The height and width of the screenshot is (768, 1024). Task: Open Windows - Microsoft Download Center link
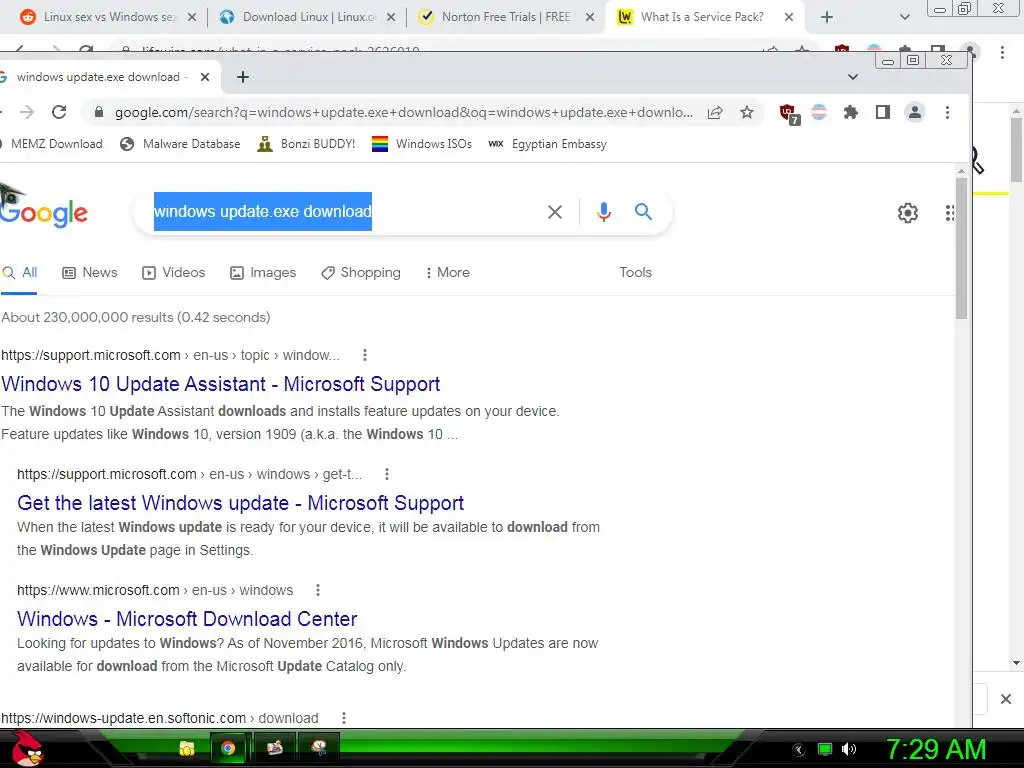click(187, 619)
